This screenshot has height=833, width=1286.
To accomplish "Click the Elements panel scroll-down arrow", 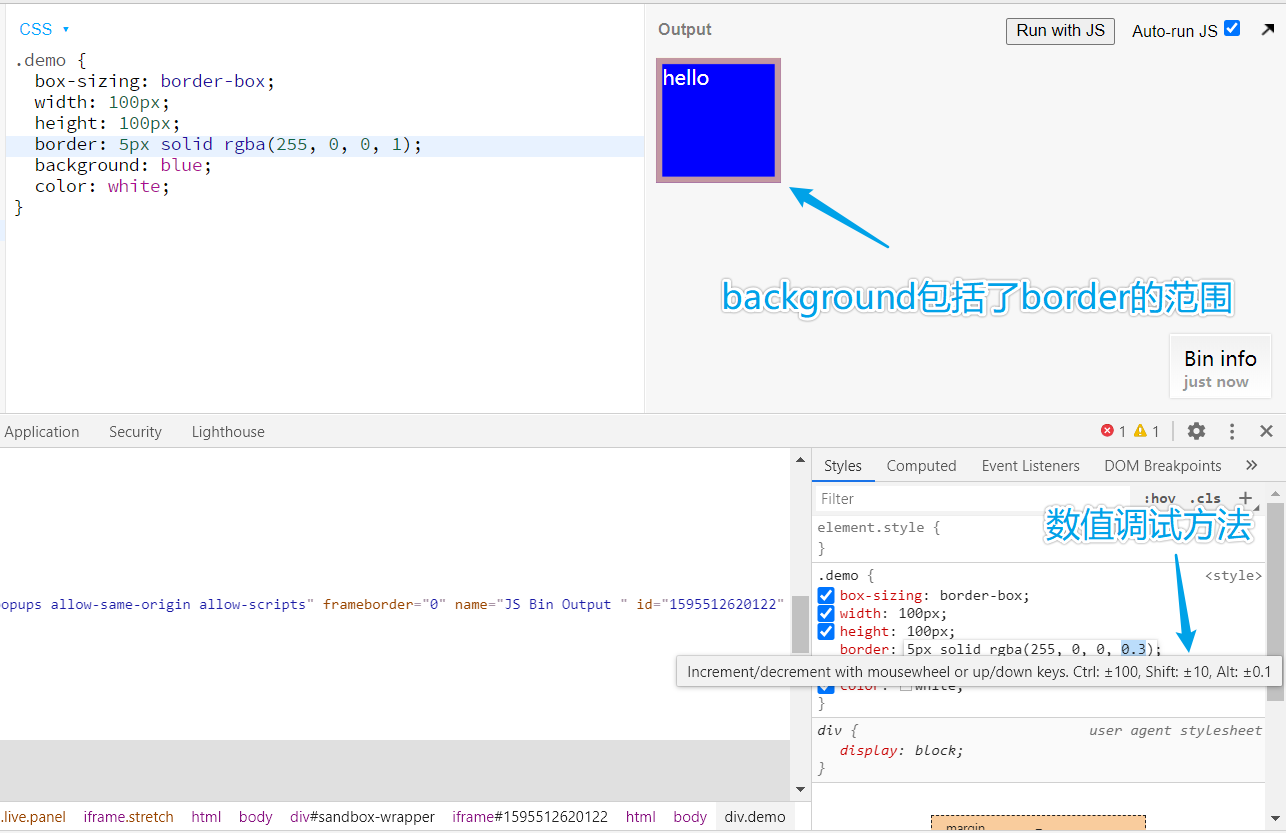I will coord(800,790).
